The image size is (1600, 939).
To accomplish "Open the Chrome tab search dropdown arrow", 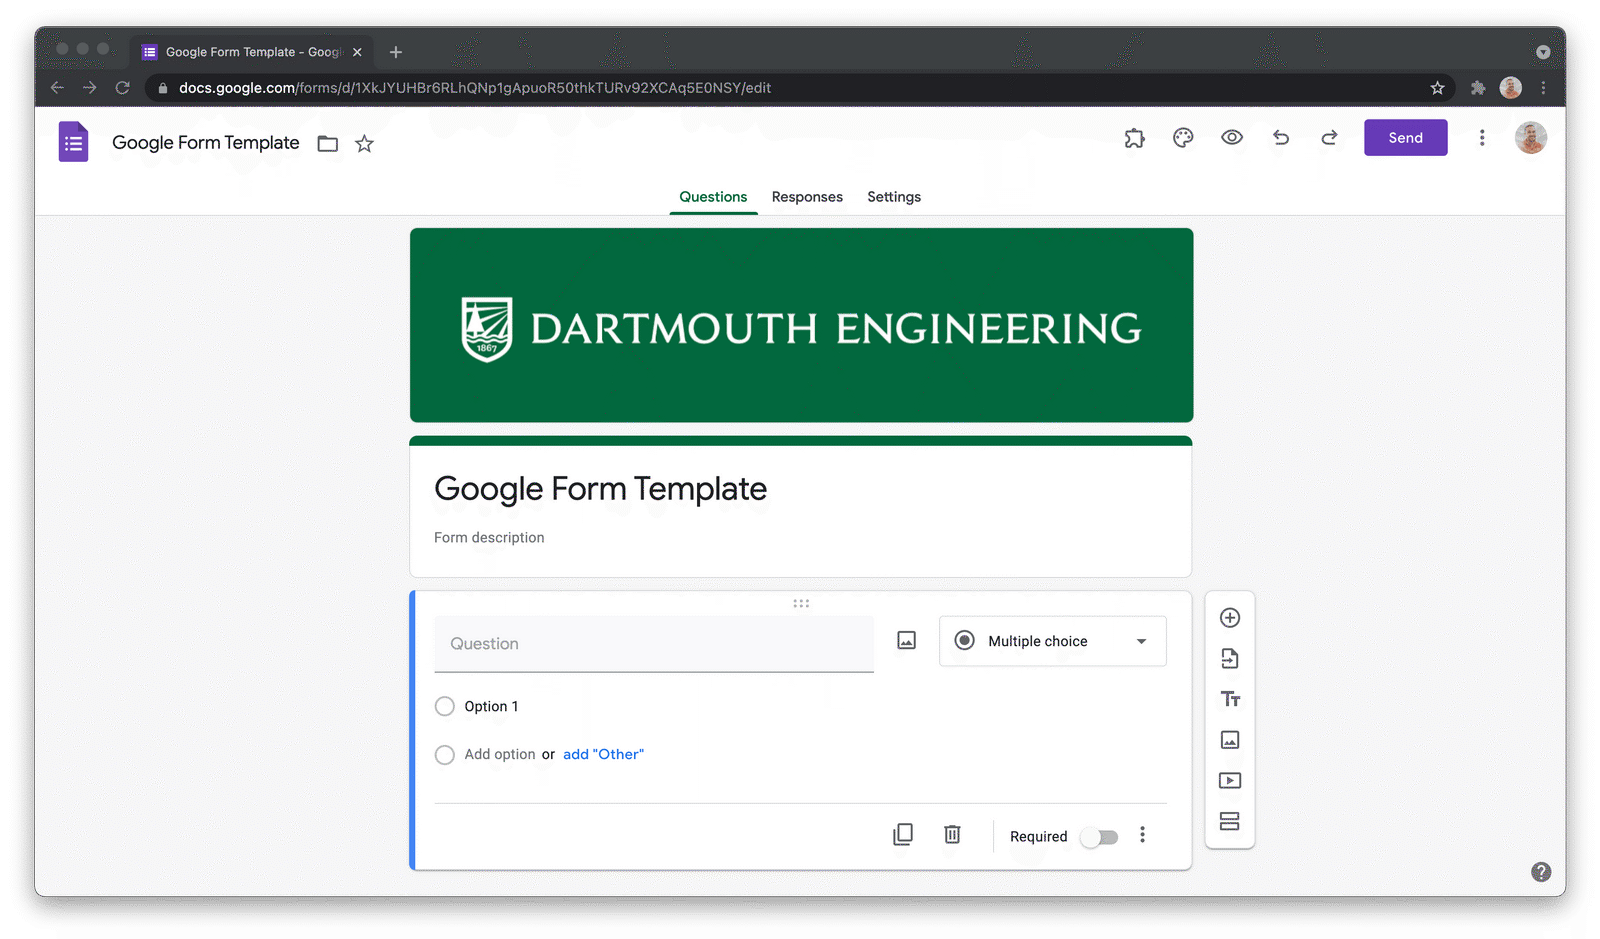I will coord(1543,52).
